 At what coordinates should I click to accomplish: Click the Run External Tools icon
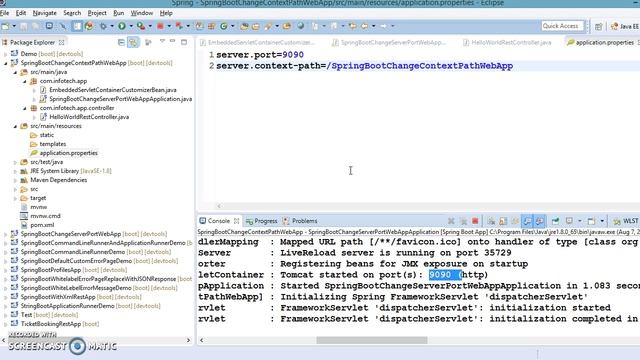click(141, 26)
